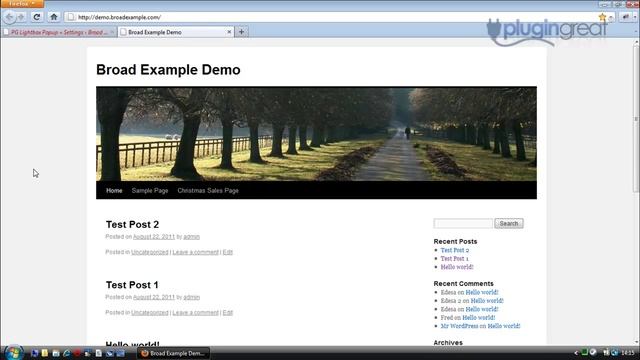Click the system clock in the taskbar

click(628, 353)
